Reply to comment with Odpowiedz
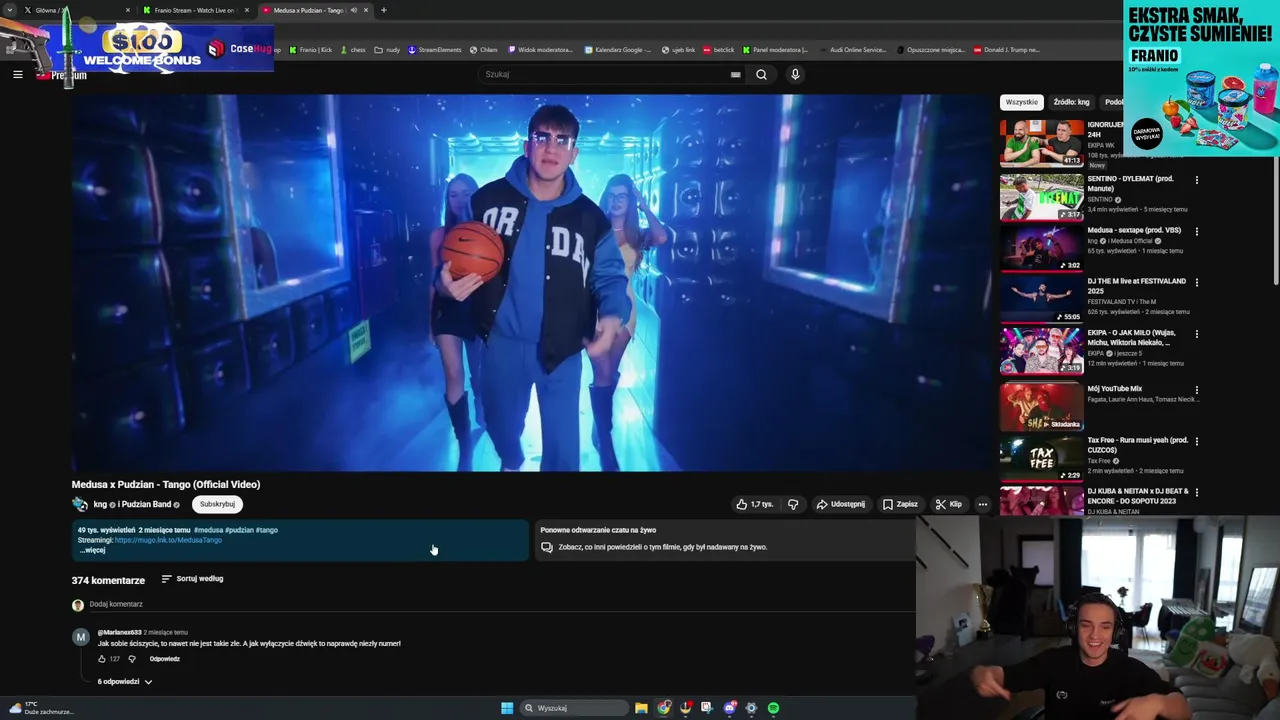The image size is (1280, 720). [165, 659]
